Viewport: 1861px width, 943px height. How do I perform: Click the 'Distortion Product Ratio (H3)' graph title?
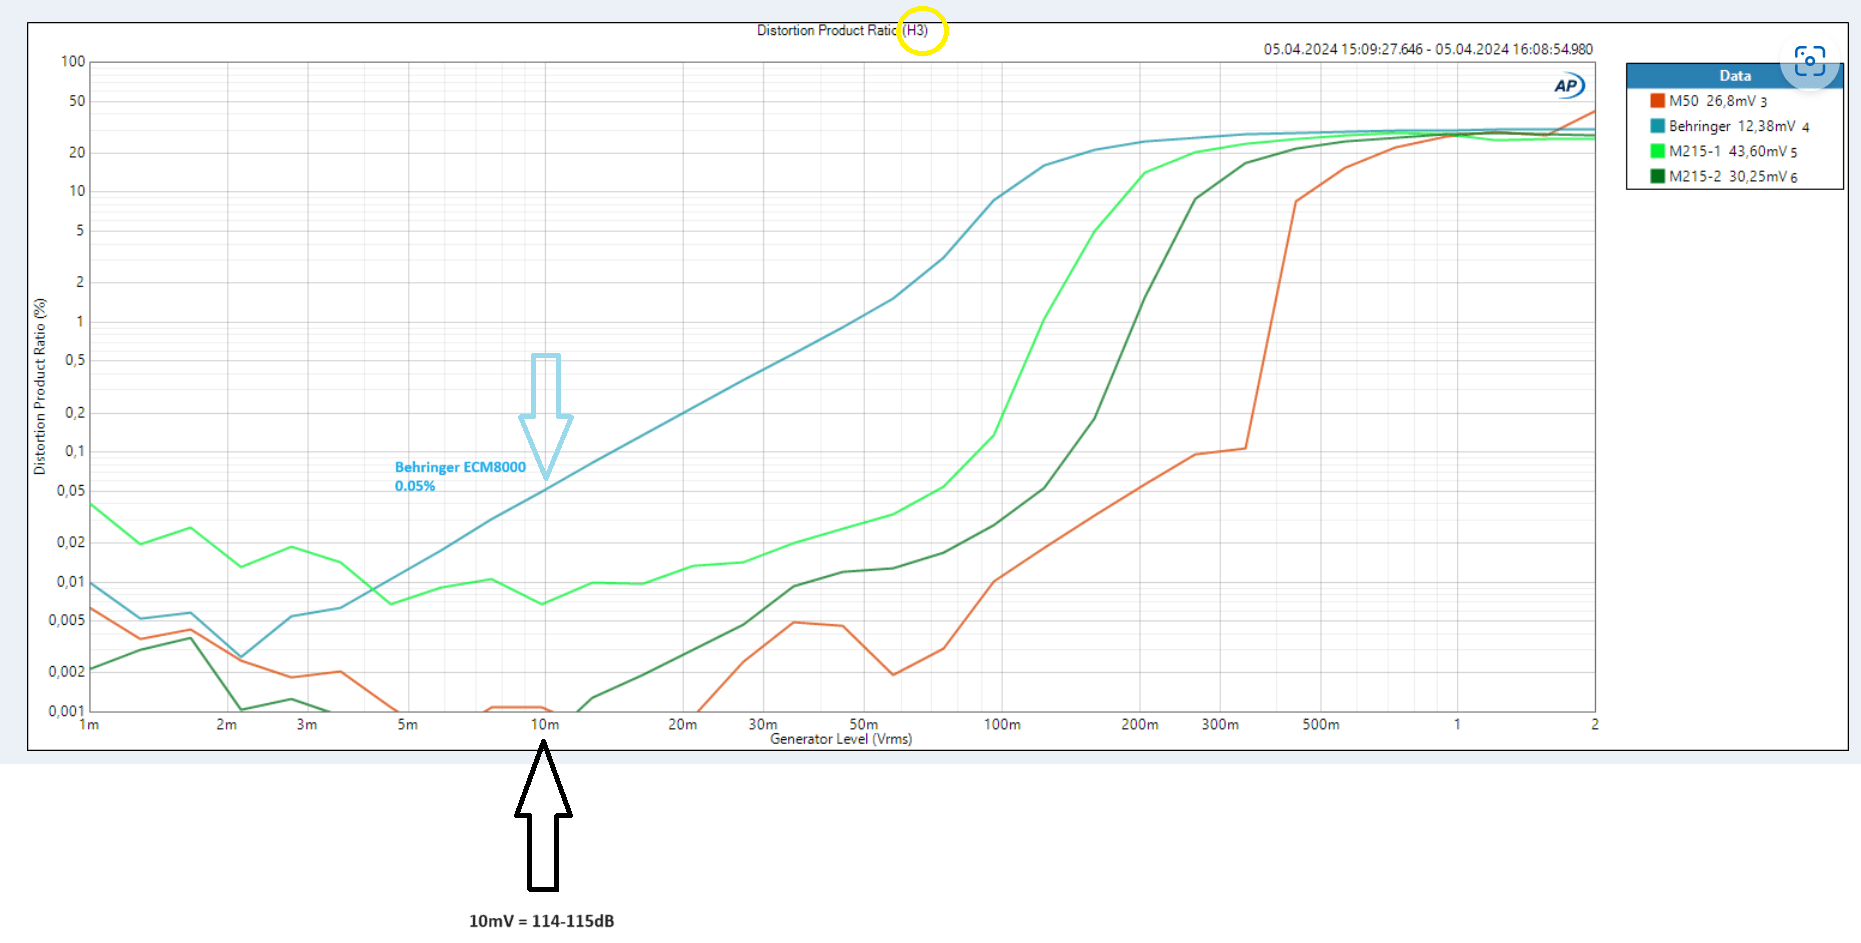(x=842, y=31)
